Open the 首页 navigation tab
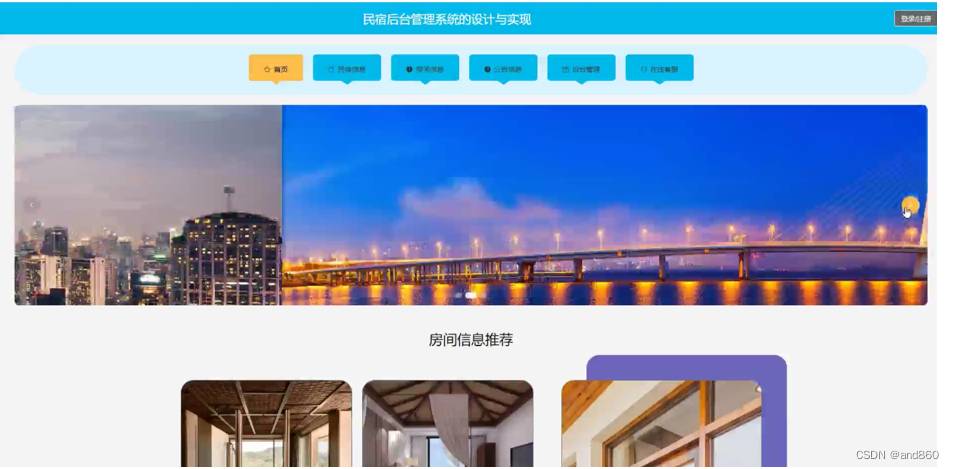The width and height of the screenshot is (954, 469). [x=276, y=68]
